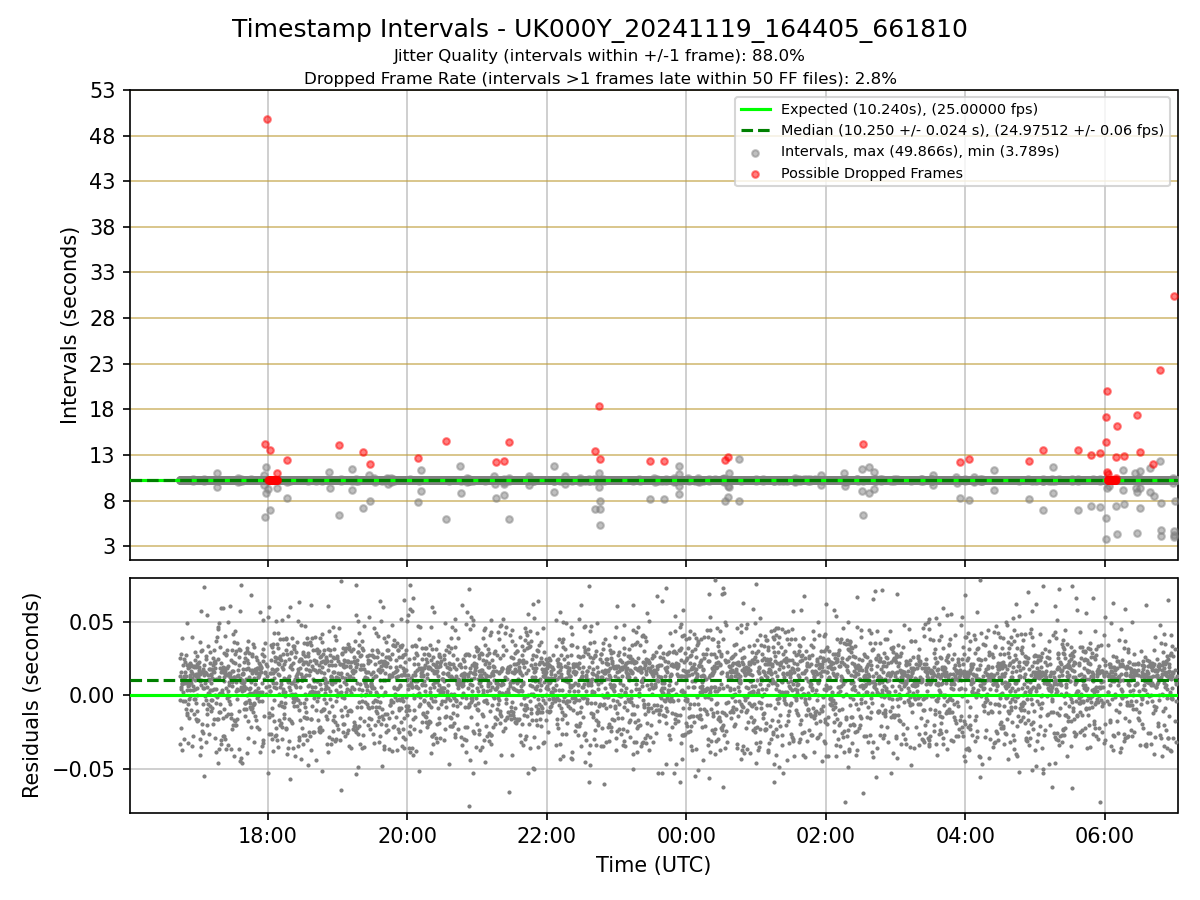Click the x-axis tick label '20:00'
This screenshot has width=1200, height=900.
click(407, 834)
